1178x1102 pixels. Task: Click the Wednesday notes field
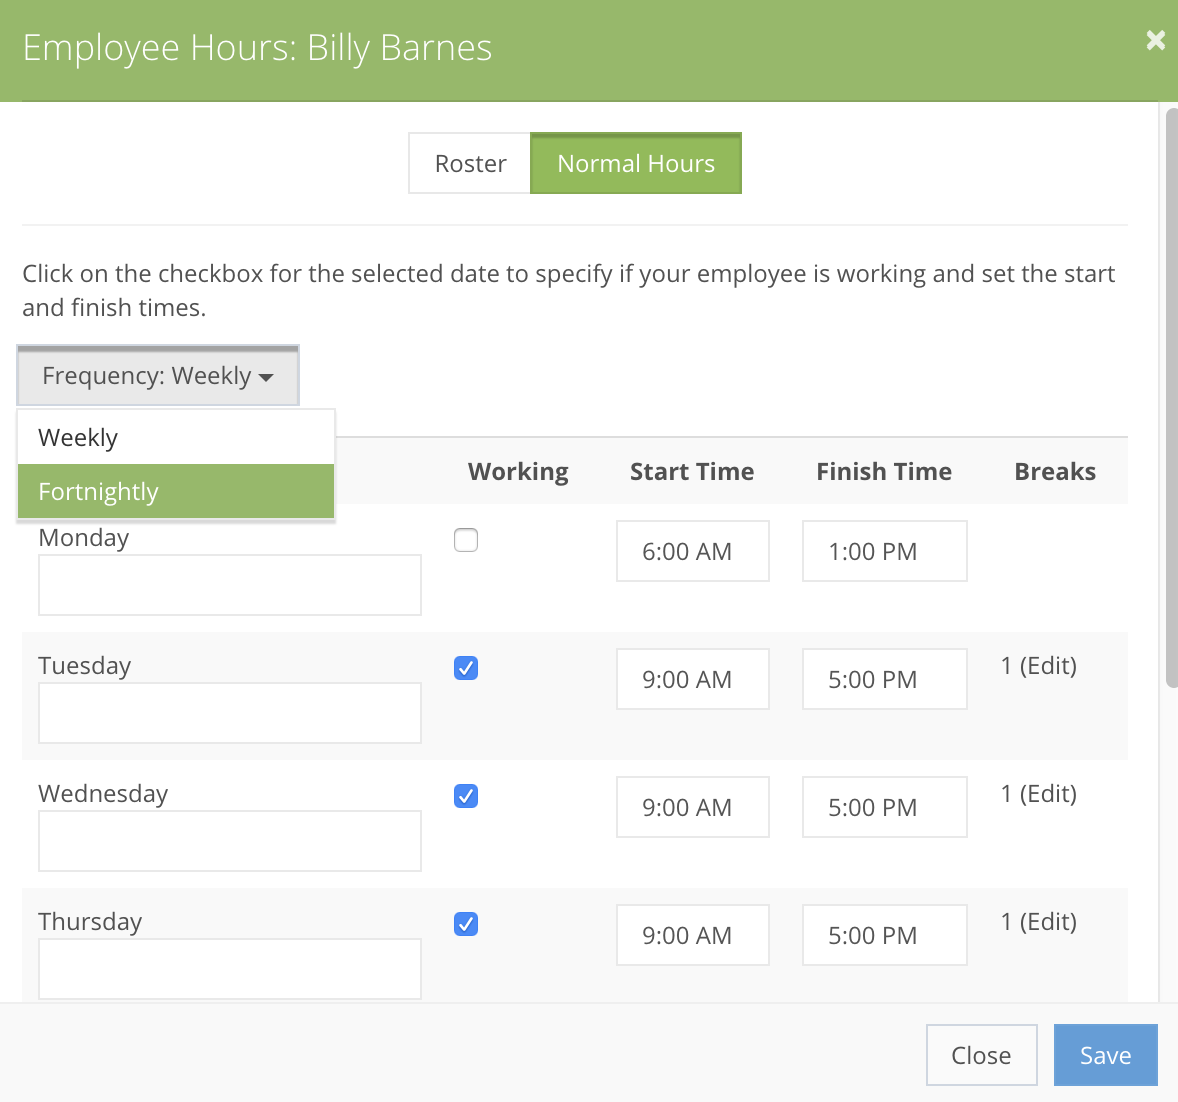pyautogui.click(x=229, y=841)
